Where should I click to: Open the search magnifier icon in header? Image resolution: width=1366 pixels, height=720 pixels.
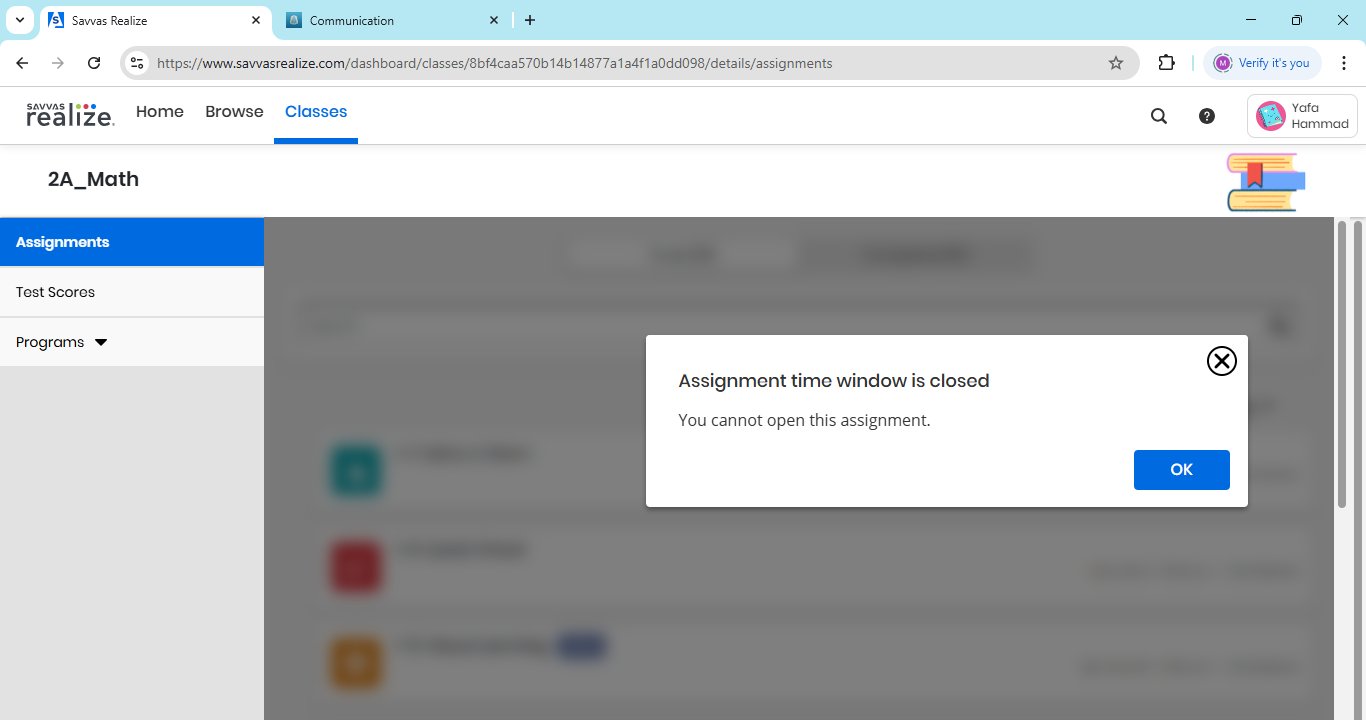(x=1158, y=116)
